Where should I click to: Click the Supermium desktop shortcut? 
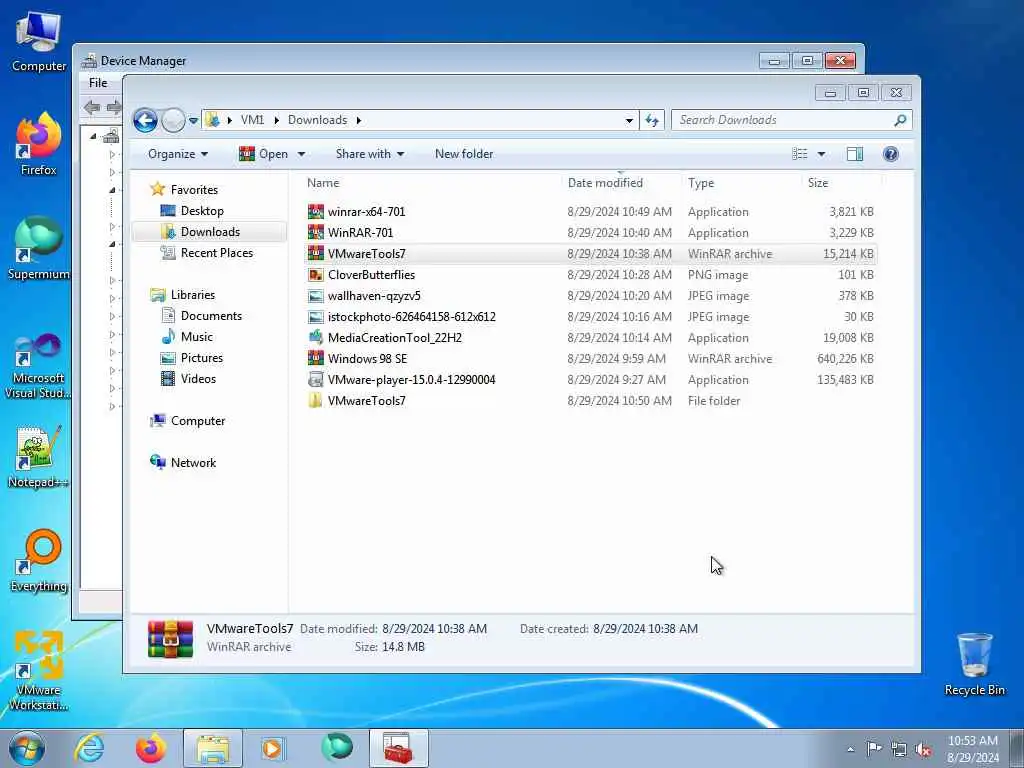coord(39,248)
